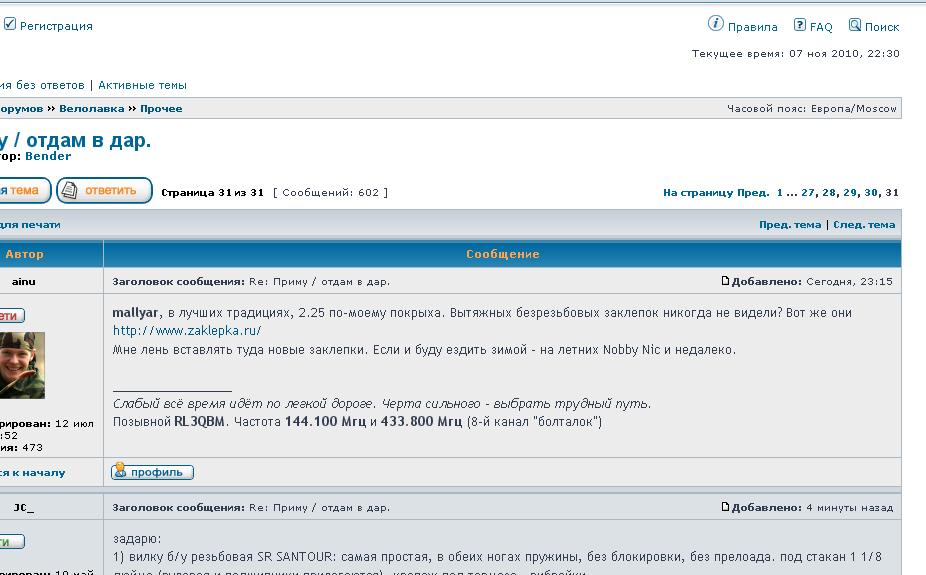Click the topic title ending отдам в дар
This screenshot has width=926, height=575.
click(75, 140)
